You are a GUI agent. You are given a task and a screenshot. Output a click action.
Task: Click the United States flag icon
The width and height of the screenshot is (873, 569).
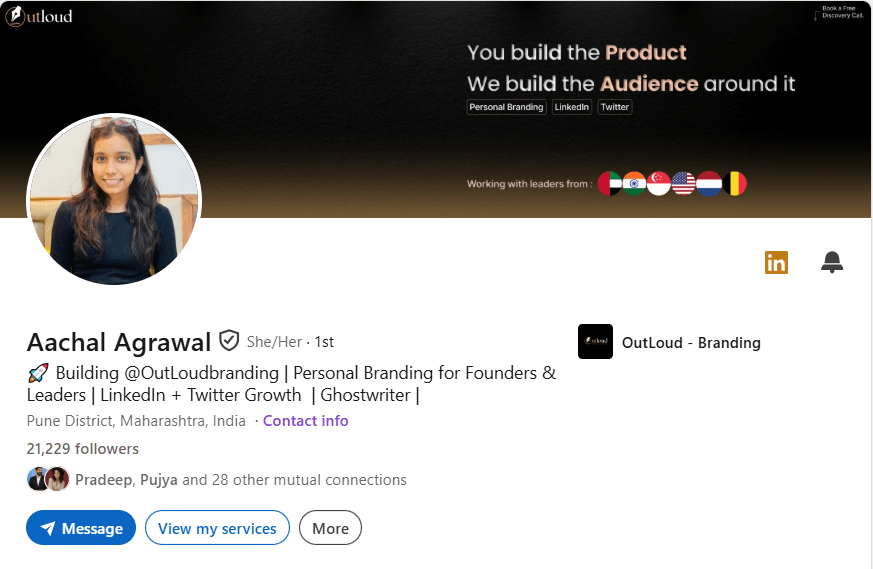[683, 184]
